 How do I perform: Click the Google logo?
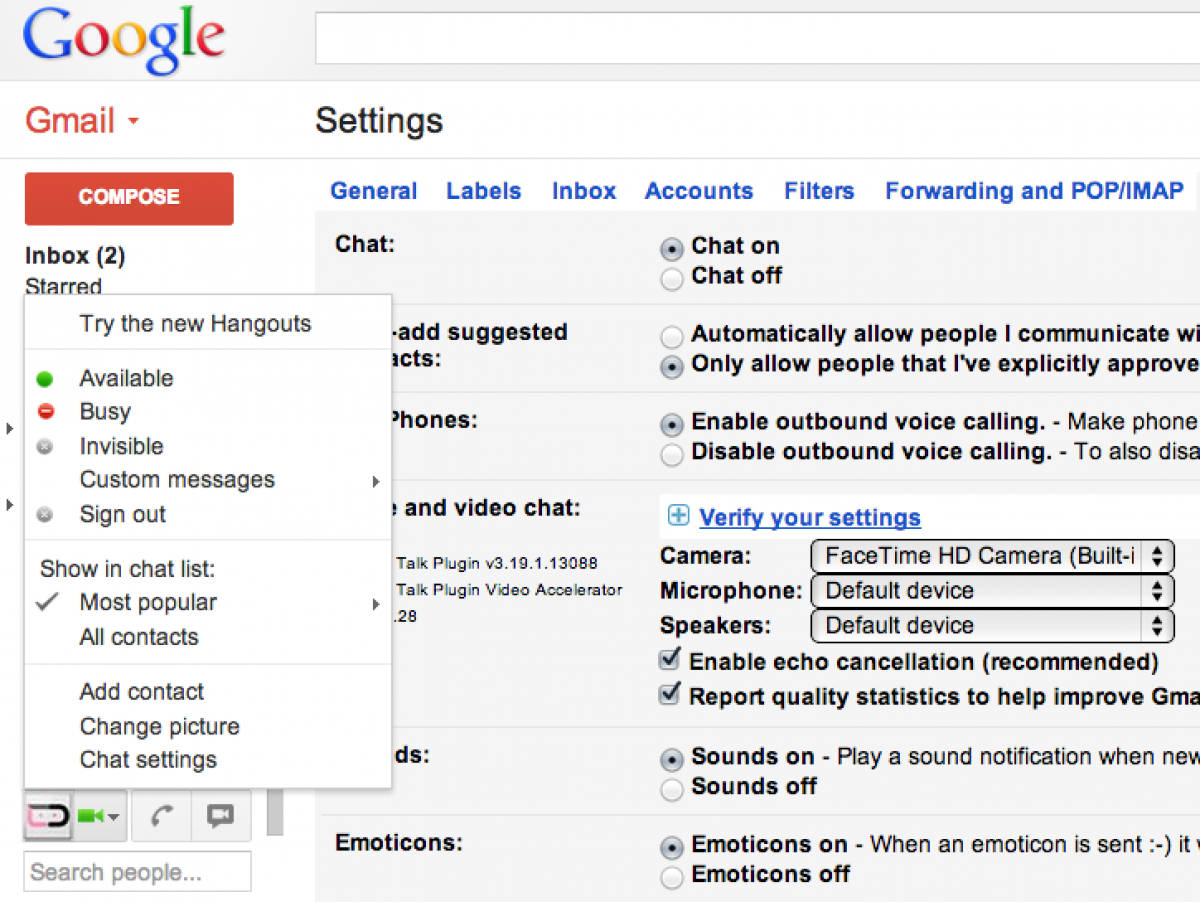(124, 41)
